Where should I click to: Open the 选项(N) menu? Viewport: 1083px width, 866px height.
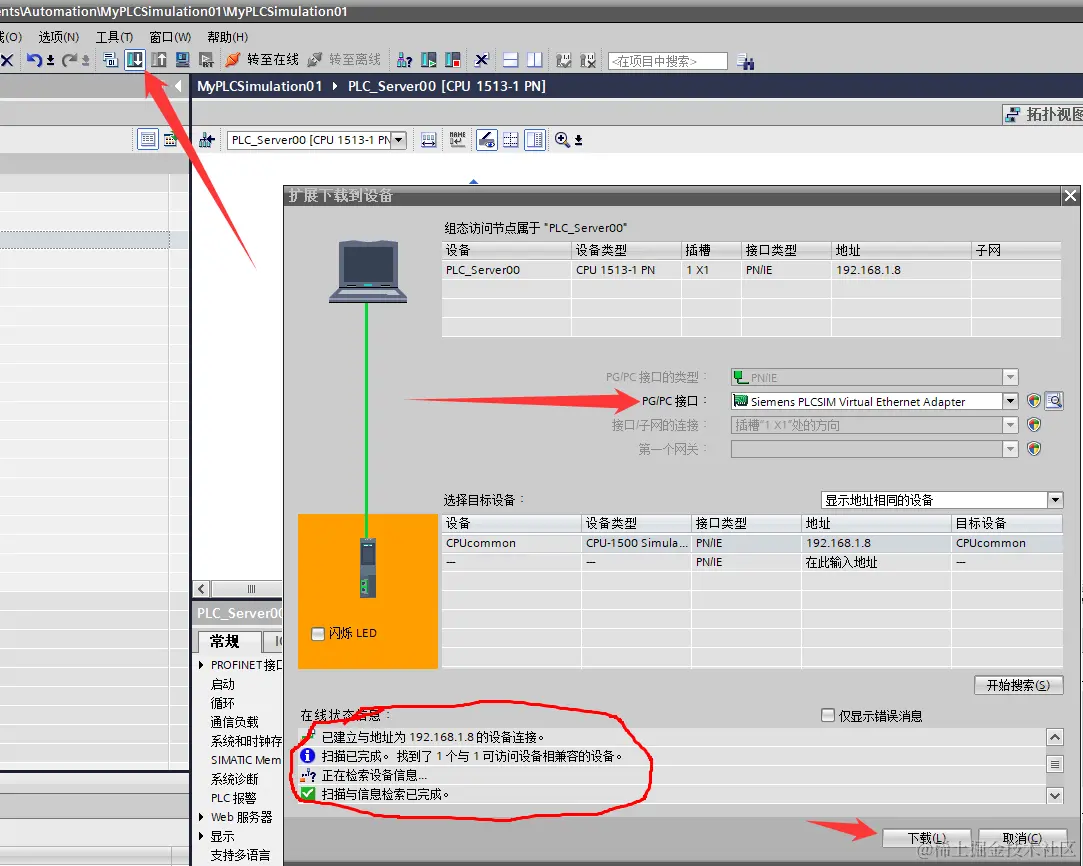click(x=59, y=37)
